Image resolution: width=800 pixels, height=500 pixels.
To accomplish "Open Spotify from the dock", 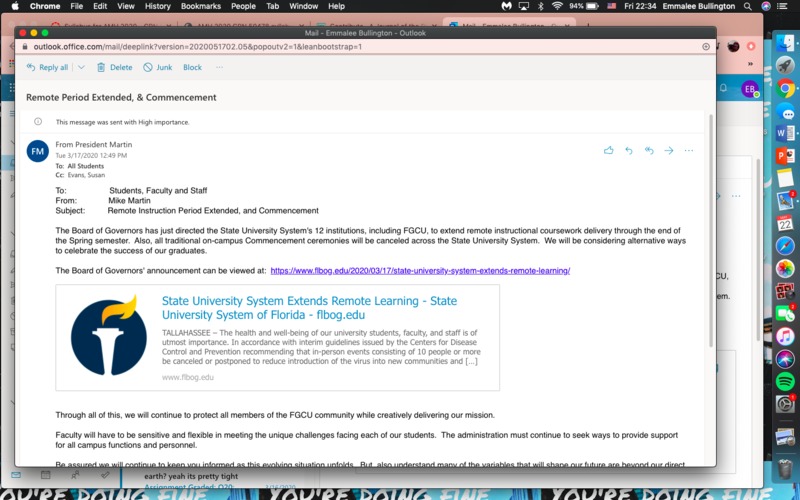I will [785, 381].
